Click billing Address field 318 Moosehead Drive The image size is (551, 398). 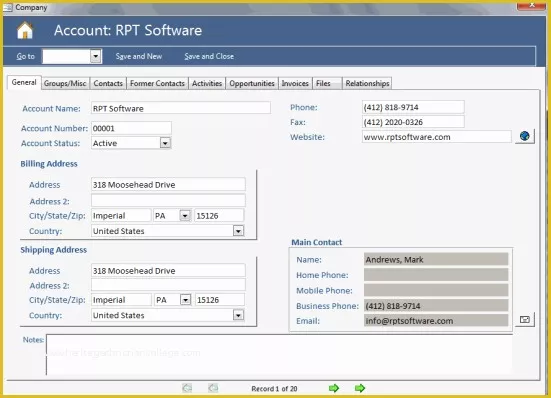tap(168, 184)
